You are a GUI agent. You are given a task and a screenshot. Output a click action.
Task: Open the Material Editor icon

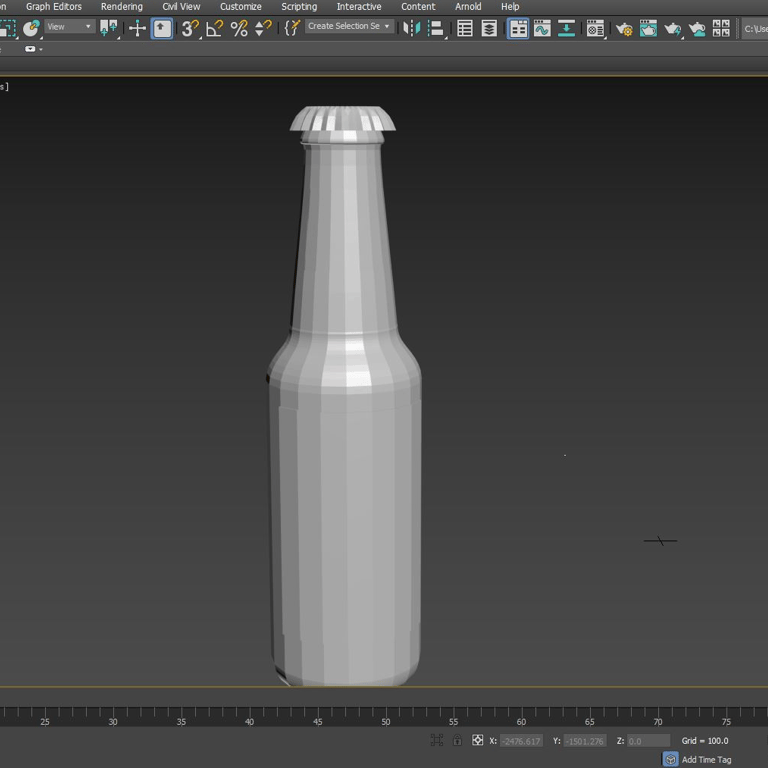point(595,28)
